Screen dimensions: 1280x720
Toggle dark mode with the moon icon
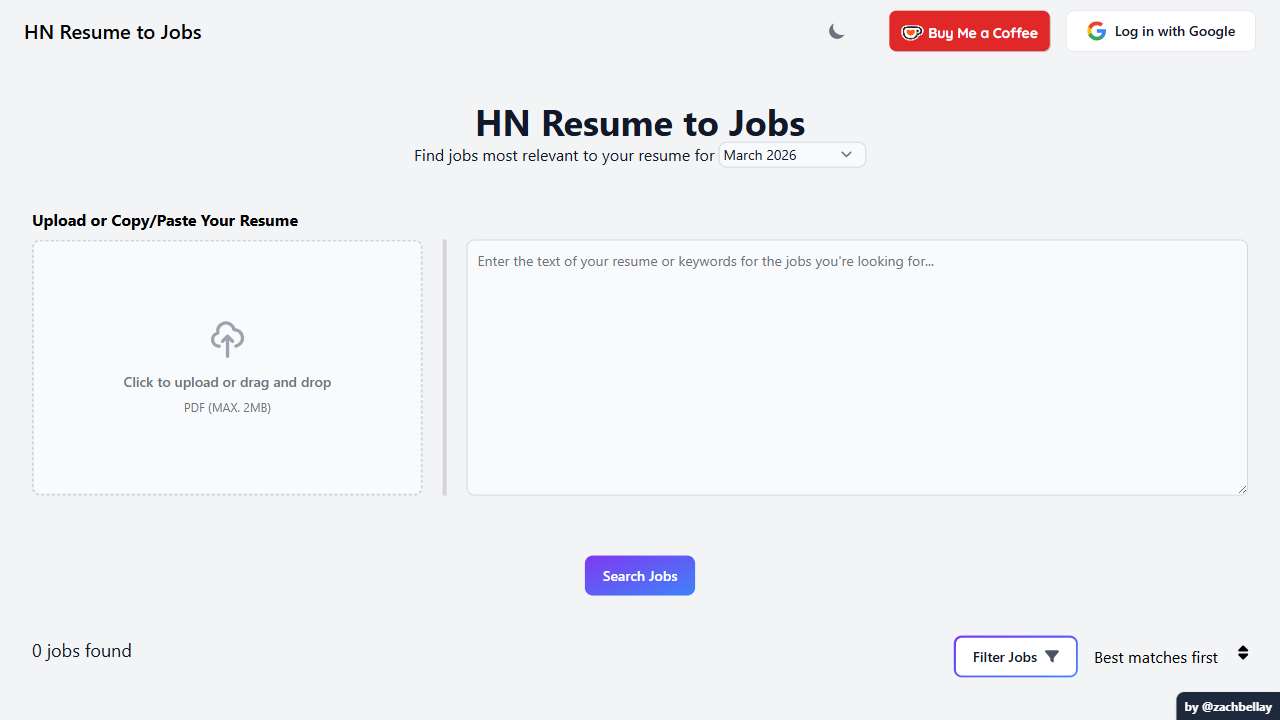(836, 31)
